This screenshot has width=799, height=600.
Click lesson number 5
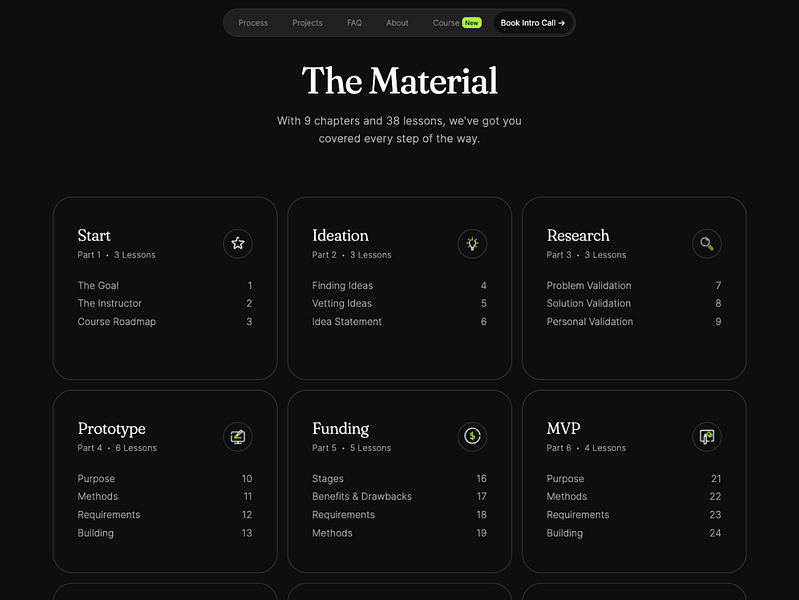484,303
